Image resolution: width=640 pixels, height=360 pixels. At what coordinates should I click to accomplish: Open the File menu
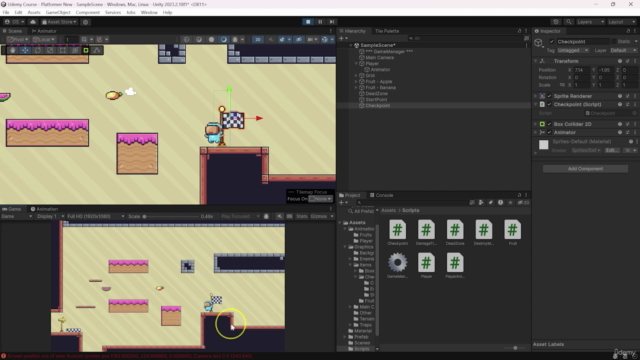[x=6, y=13]
